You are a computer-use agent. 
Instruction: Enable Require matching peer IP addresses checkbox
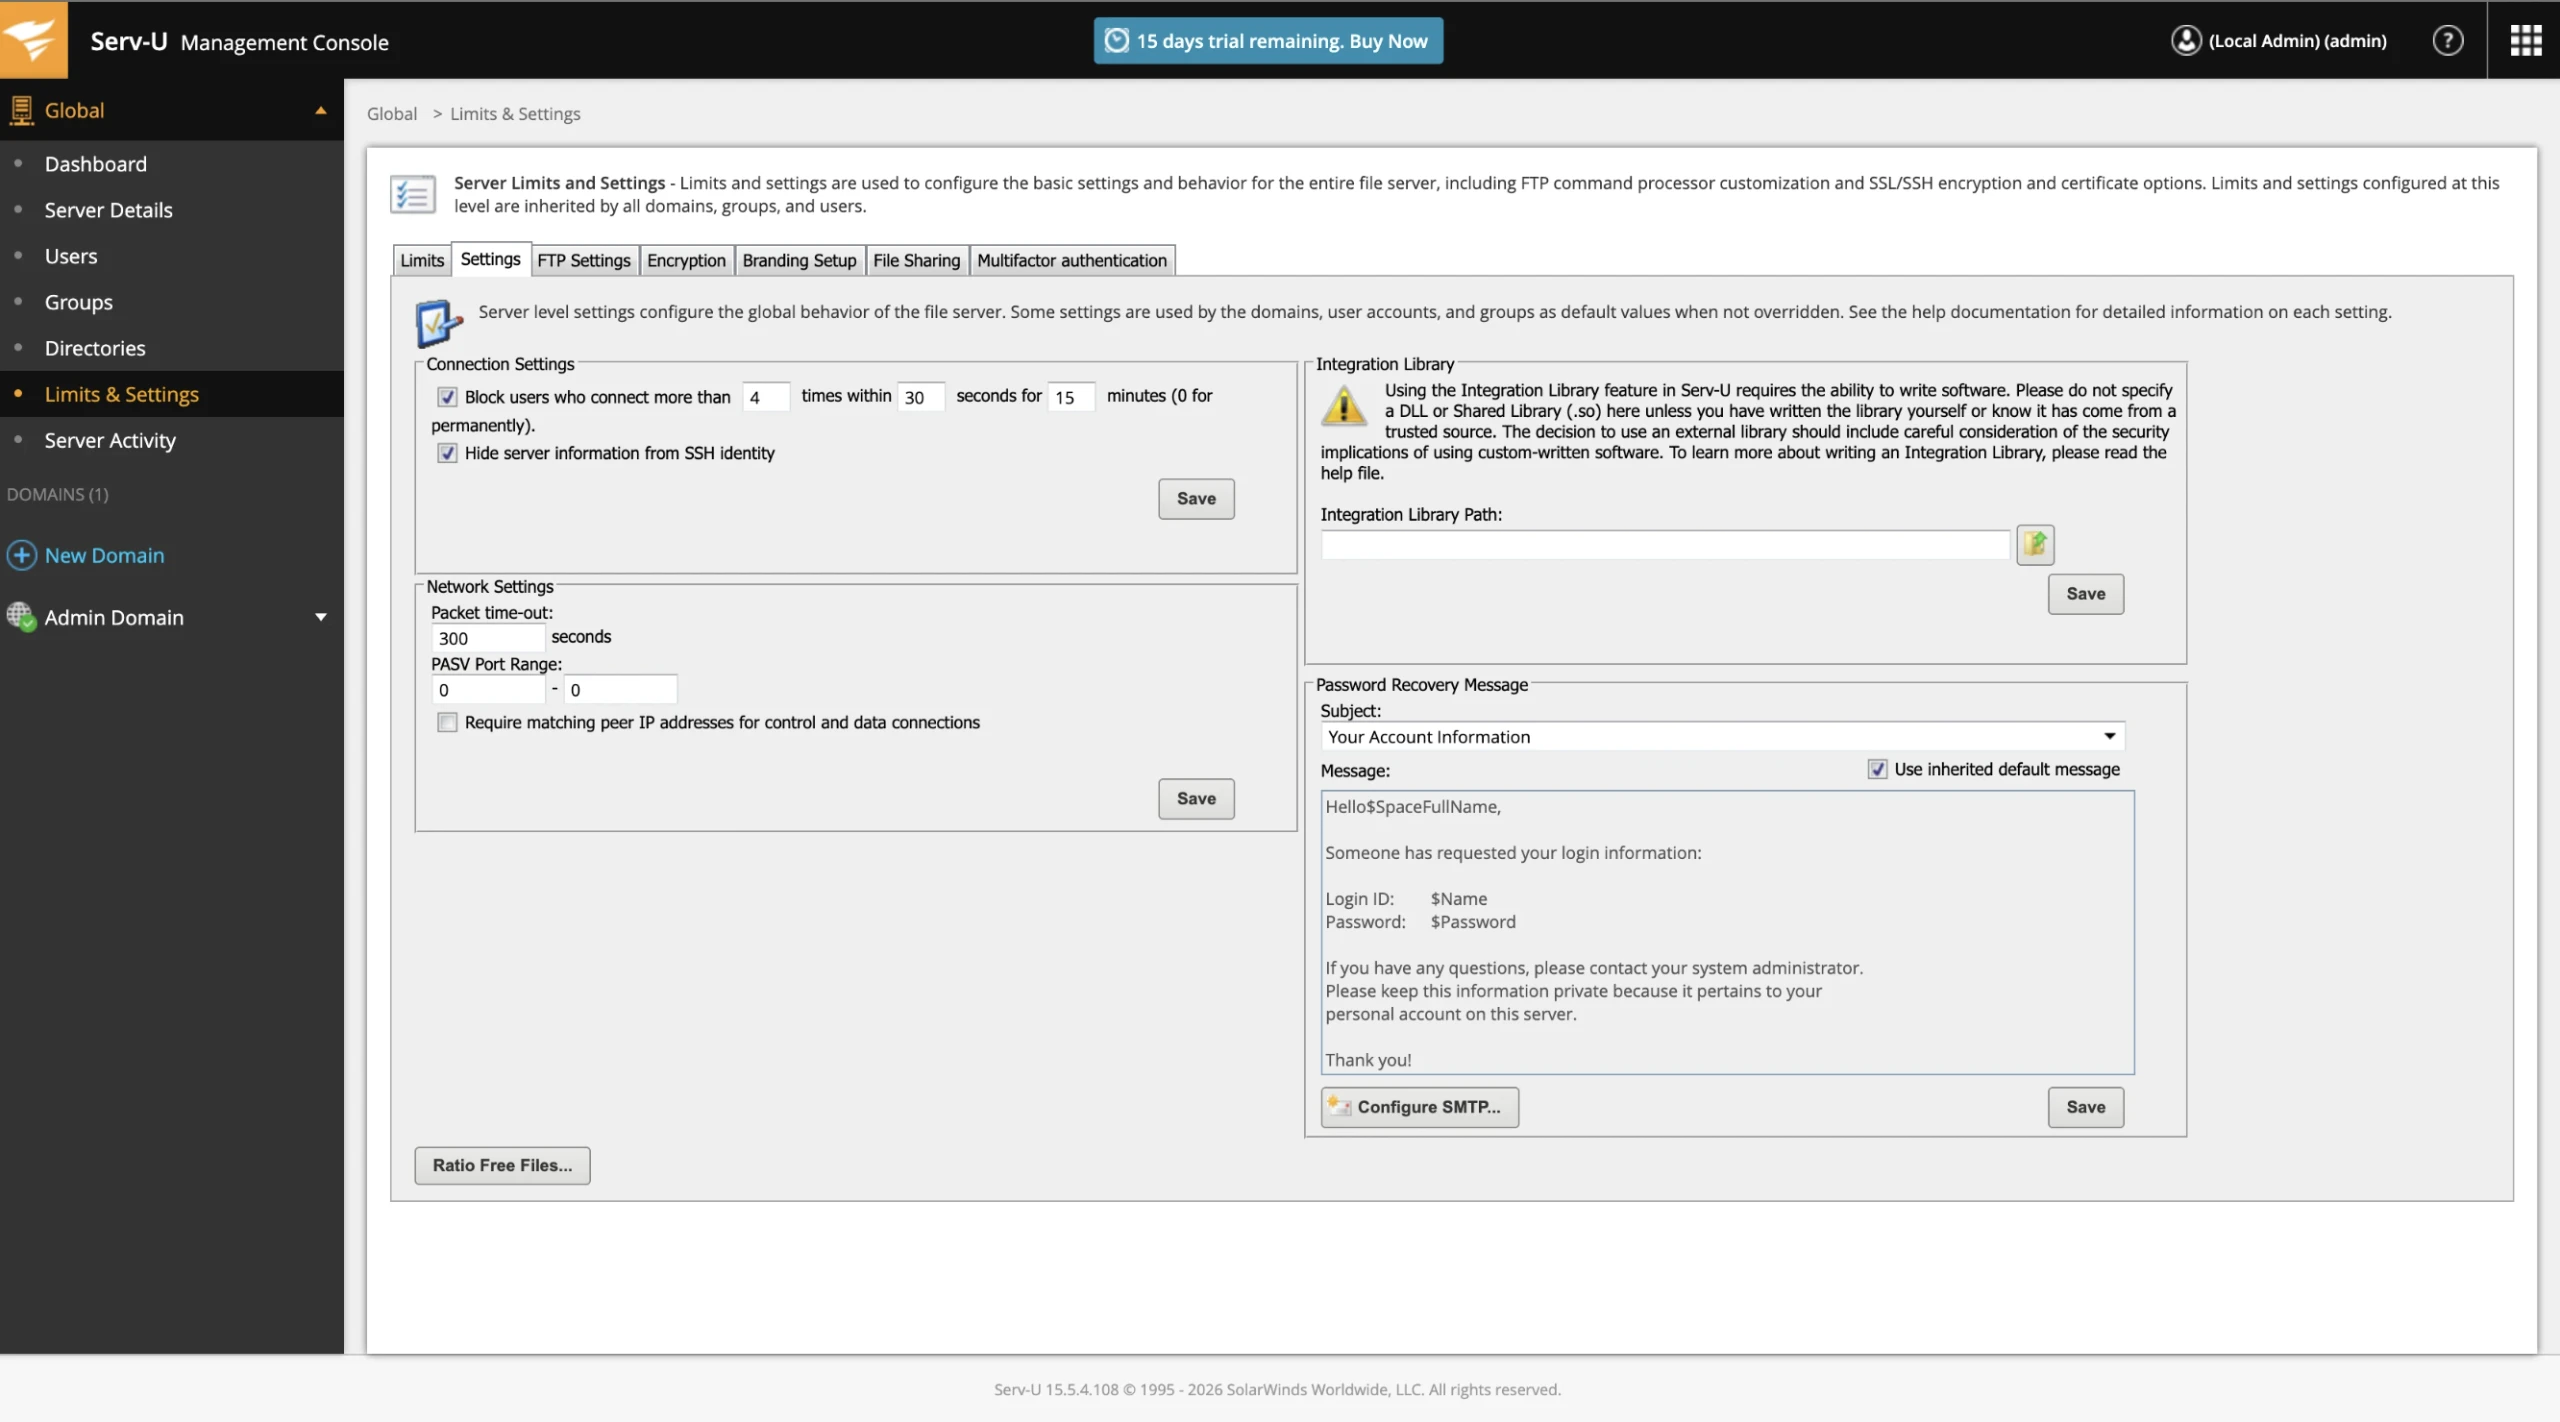pos(447,722)
